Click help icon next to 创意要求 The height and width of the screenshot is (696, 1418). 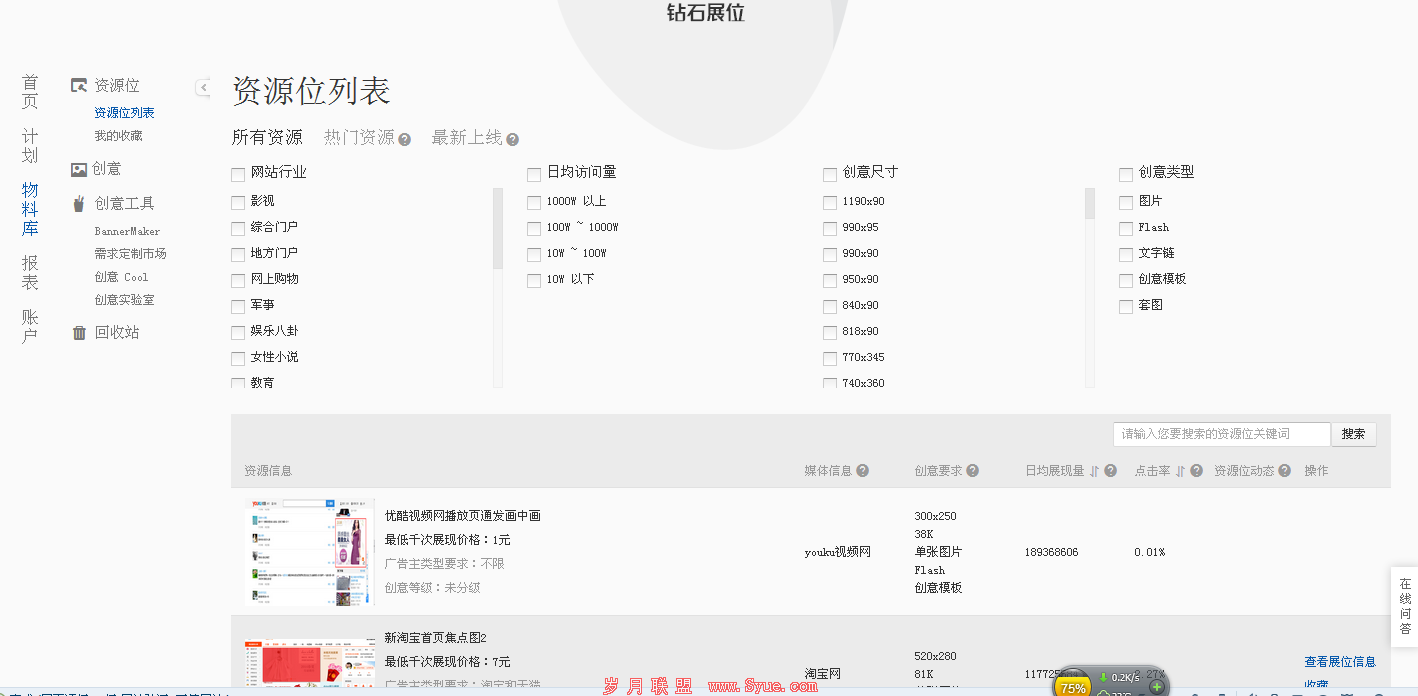[972, 471]
